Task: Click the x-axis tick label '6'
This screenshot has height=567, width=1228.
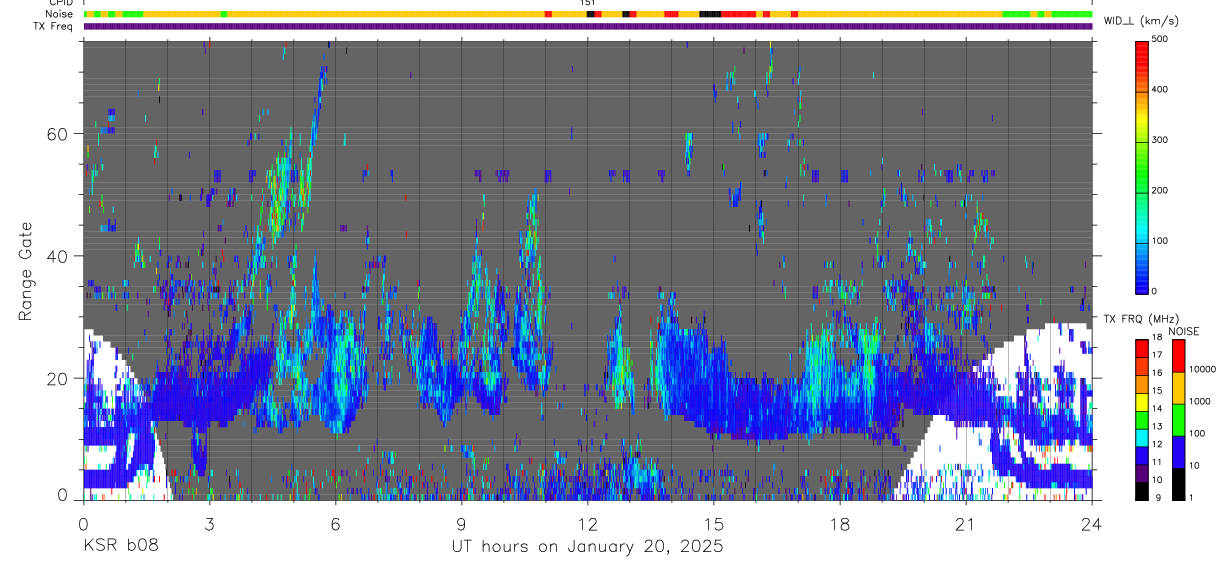Action: 335,523
